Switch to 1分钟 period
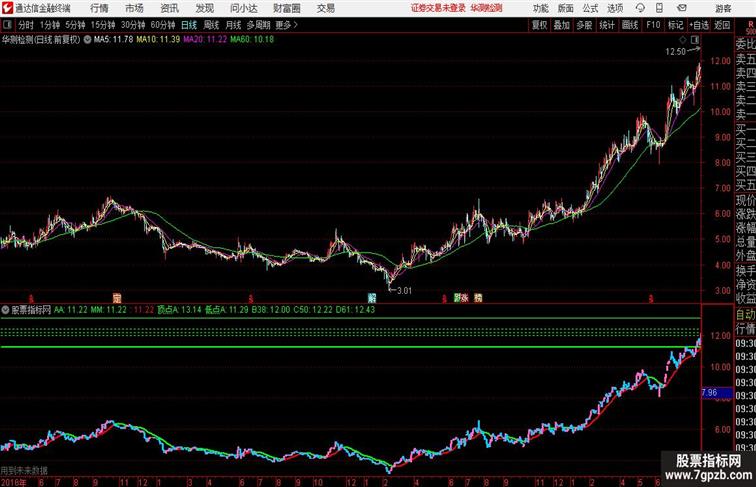 pyautogui.click(x=50, y=25)
